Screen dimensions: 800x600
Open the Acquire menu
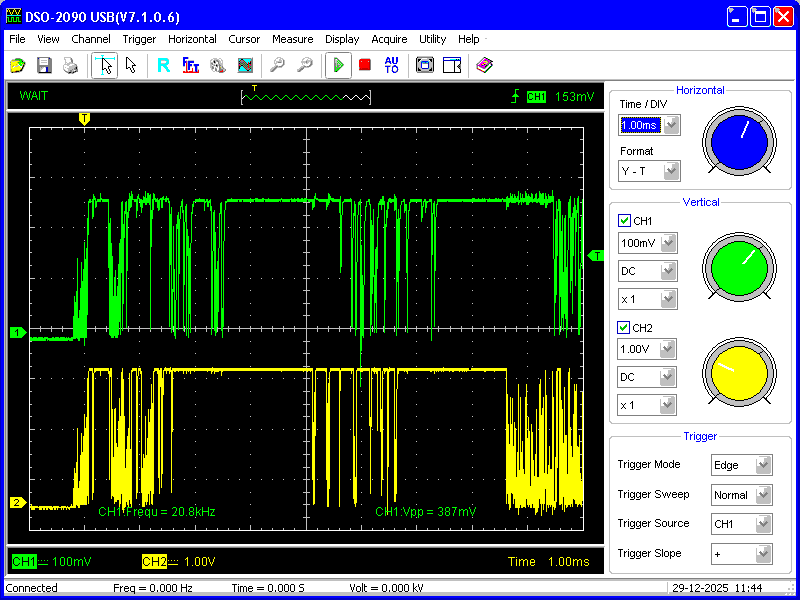(389, 39)
